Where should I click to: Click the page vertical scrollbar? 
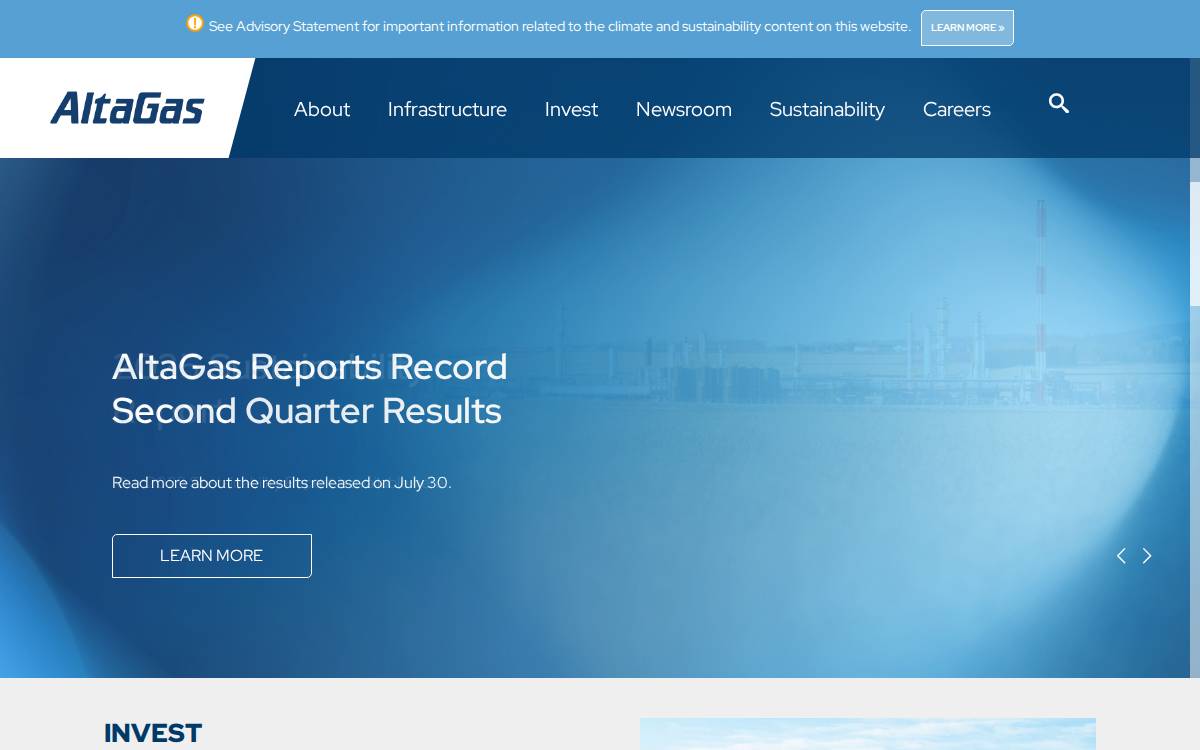pos(1195,244)
